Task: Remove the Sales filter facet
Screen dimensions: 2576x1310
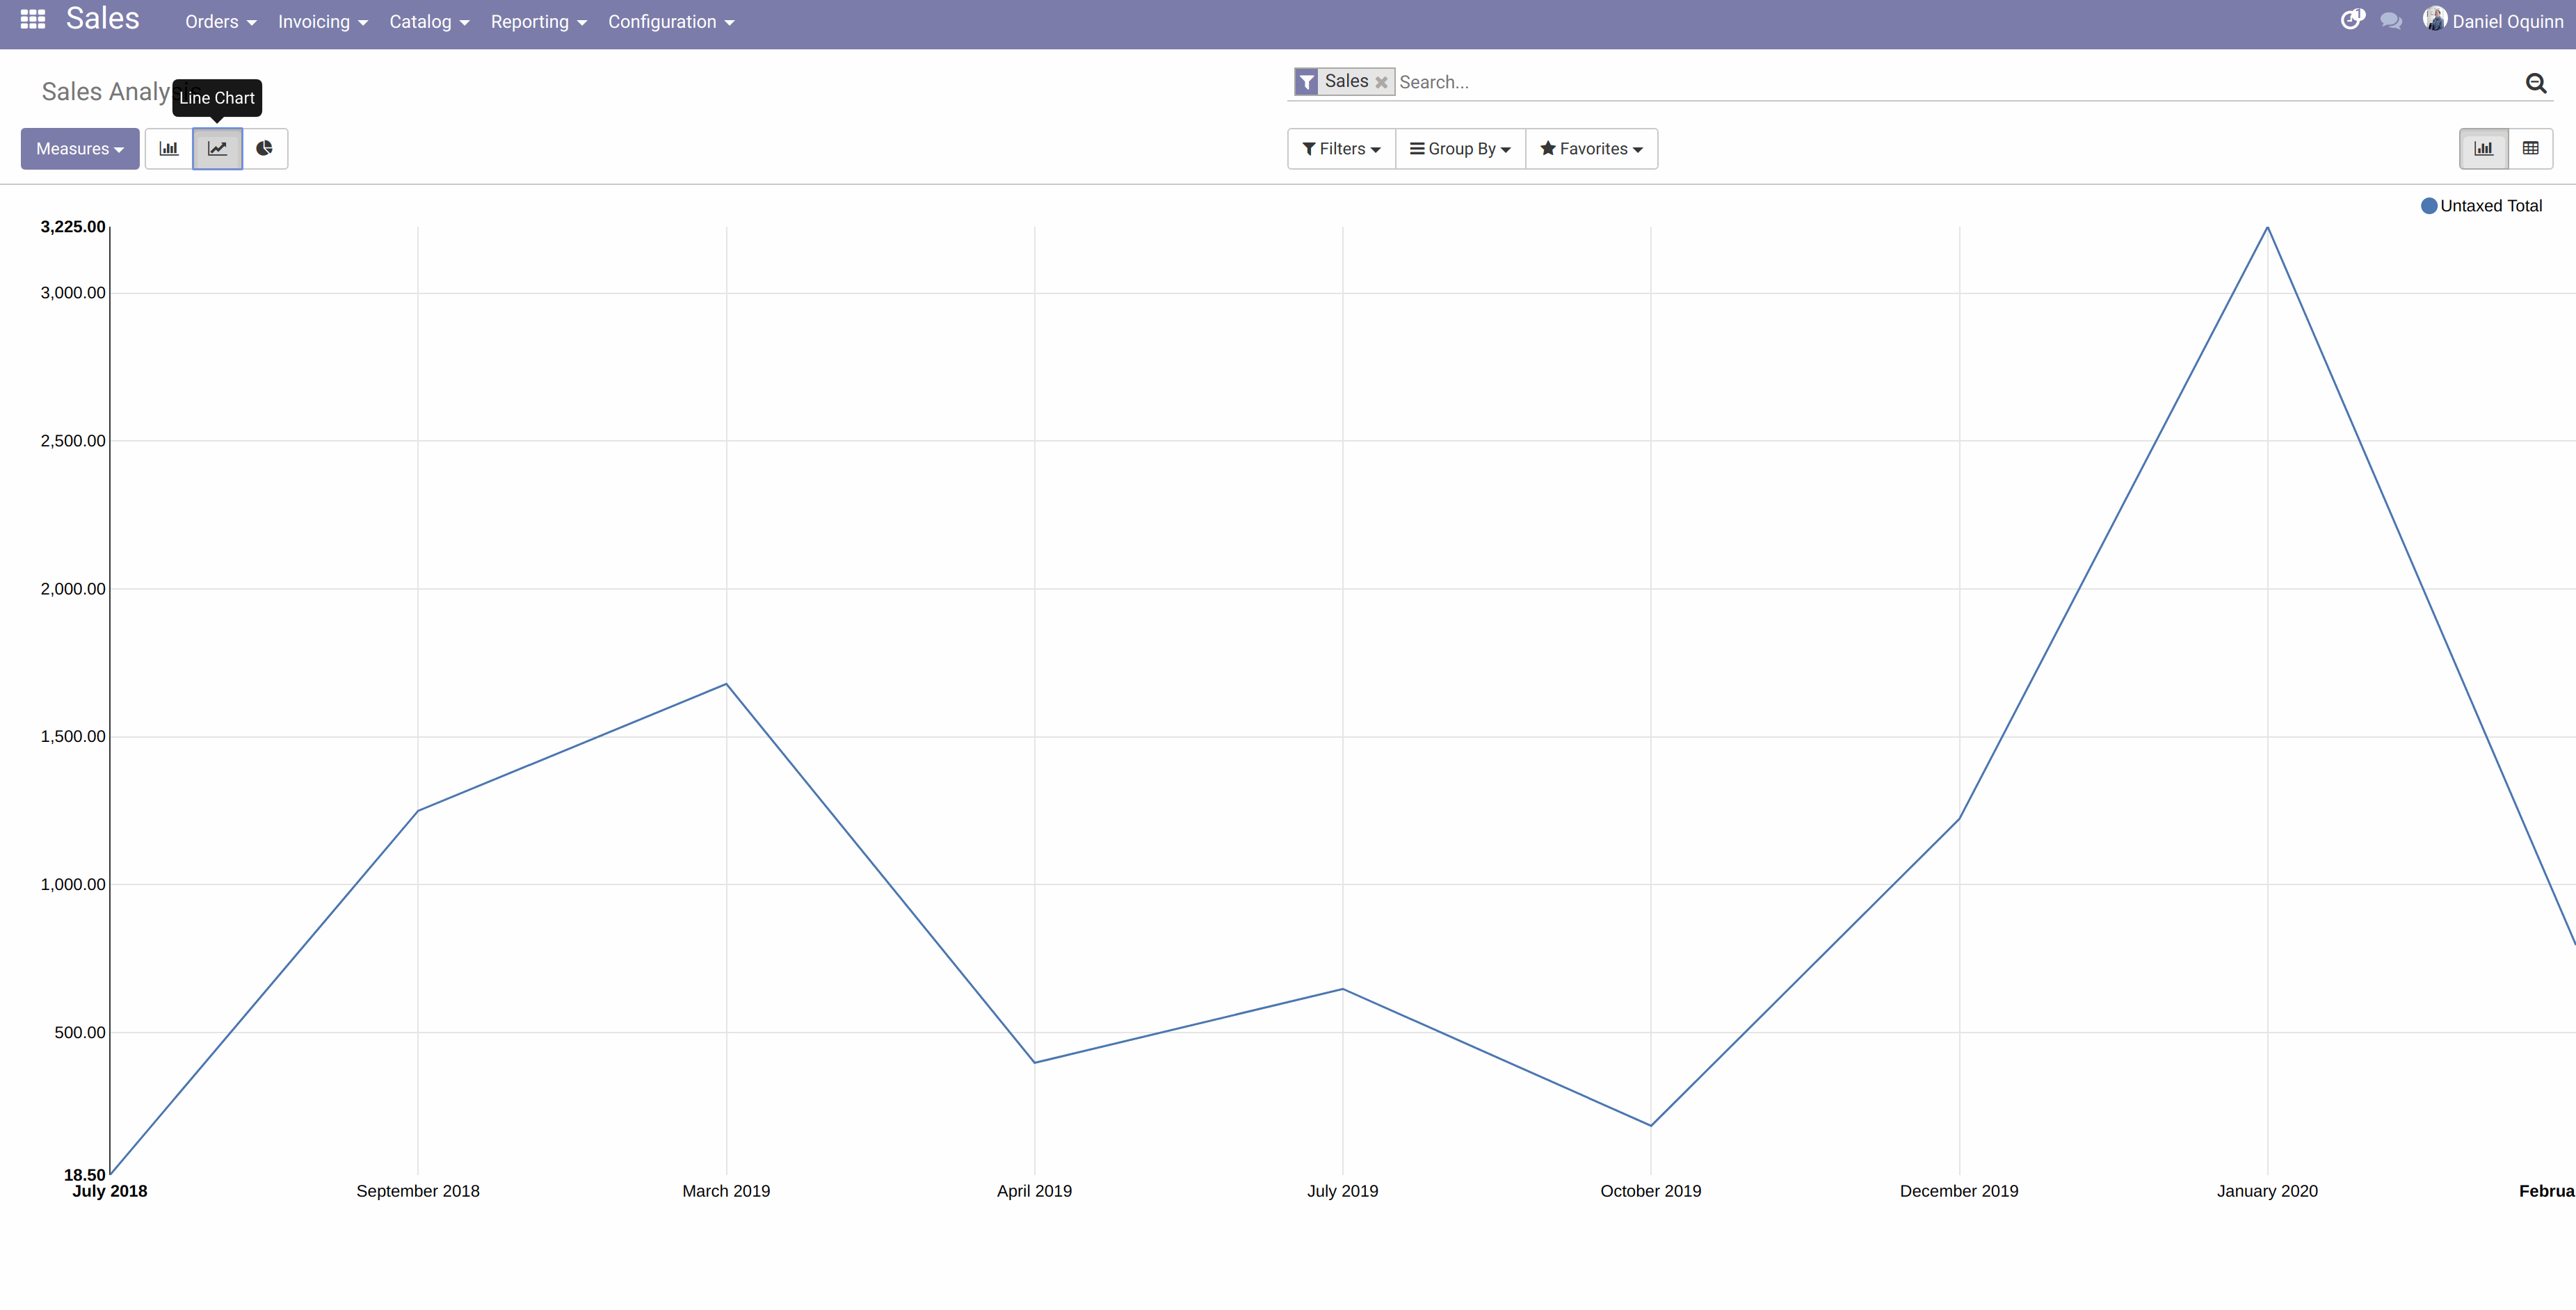Action: pyautogui.click(x=1381, y=83)
